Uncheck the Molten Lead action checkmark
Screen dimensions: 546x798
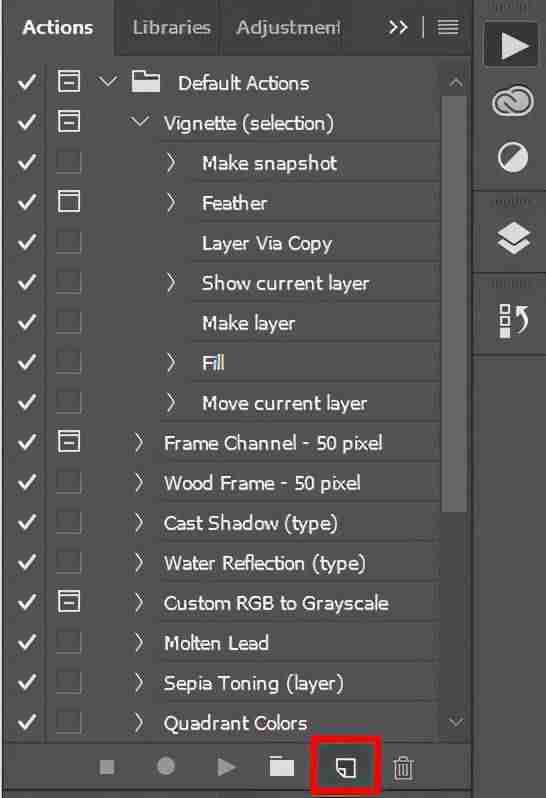pyautogui.click(x=26, y=642)
